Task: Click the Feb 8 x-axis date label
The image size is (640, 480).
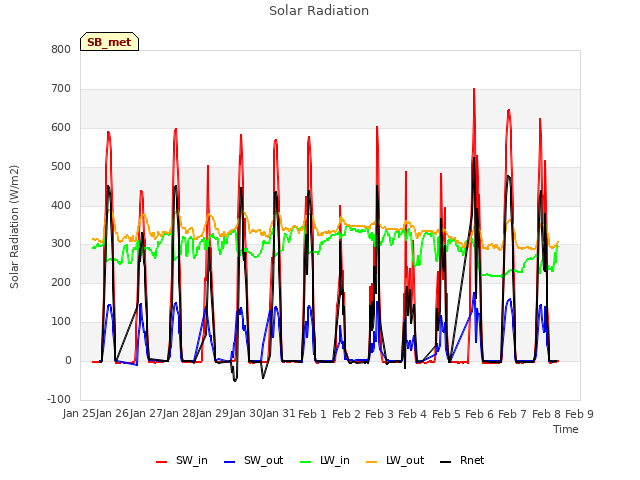Action: (546, 414)
